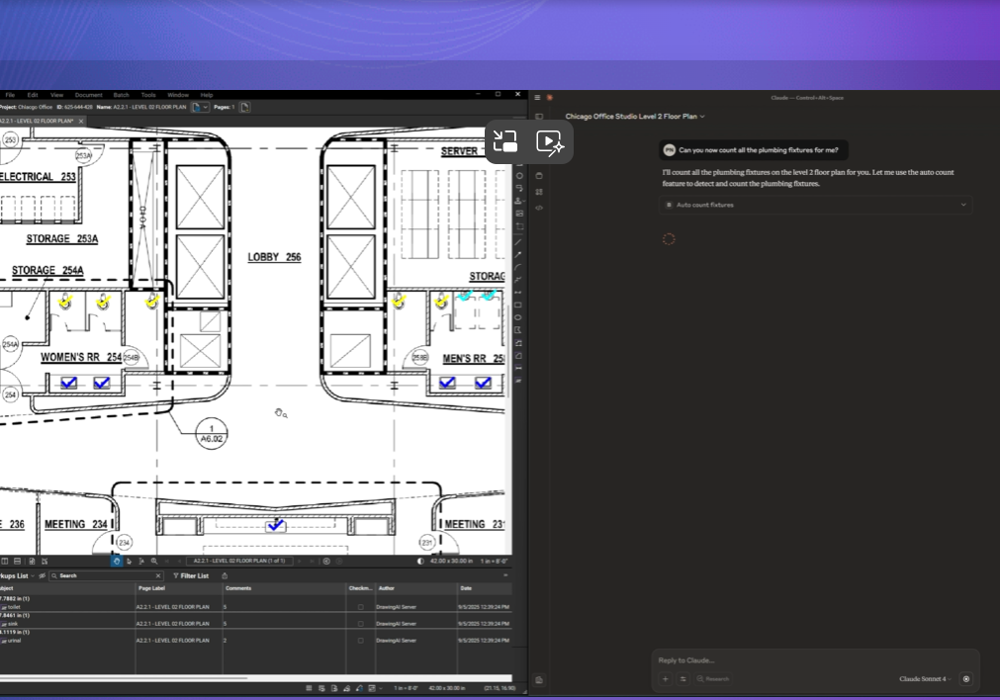Tick the checkmark box for the sink row

coord(360,623)
